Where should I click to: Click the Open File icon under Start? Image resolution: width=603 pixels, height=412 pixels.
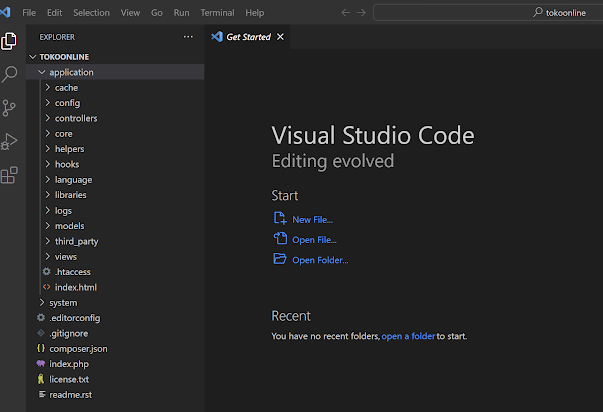coord(280,239)
